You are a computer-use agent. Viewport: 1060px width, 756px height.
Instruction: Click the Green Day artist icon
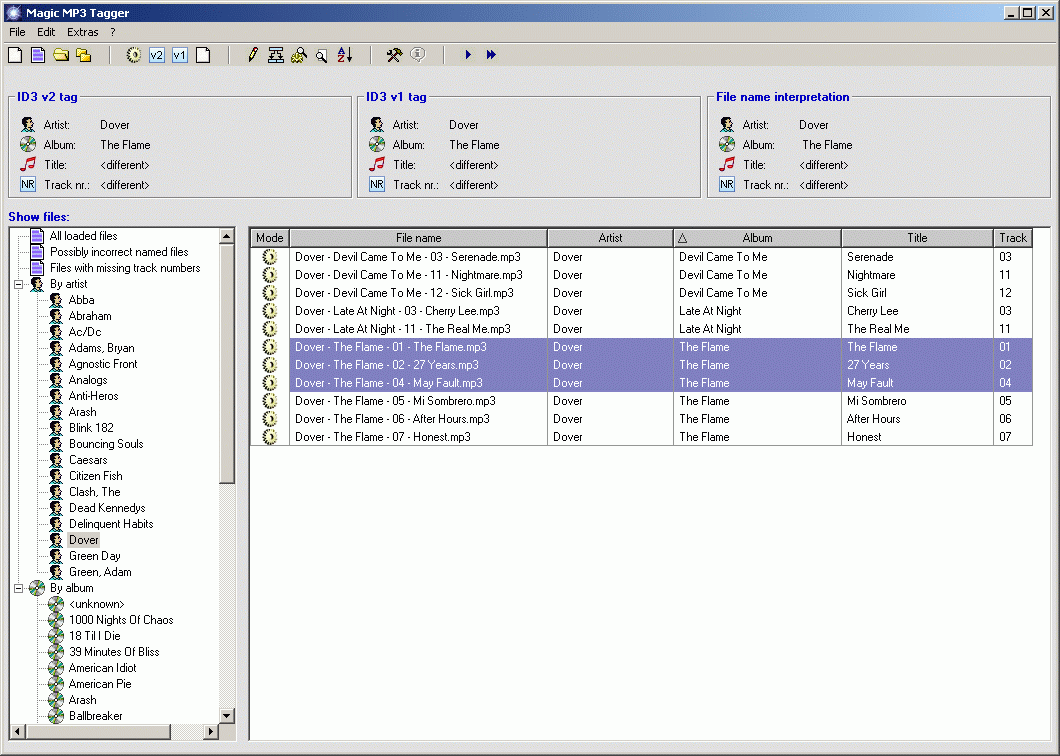point(56,556)
